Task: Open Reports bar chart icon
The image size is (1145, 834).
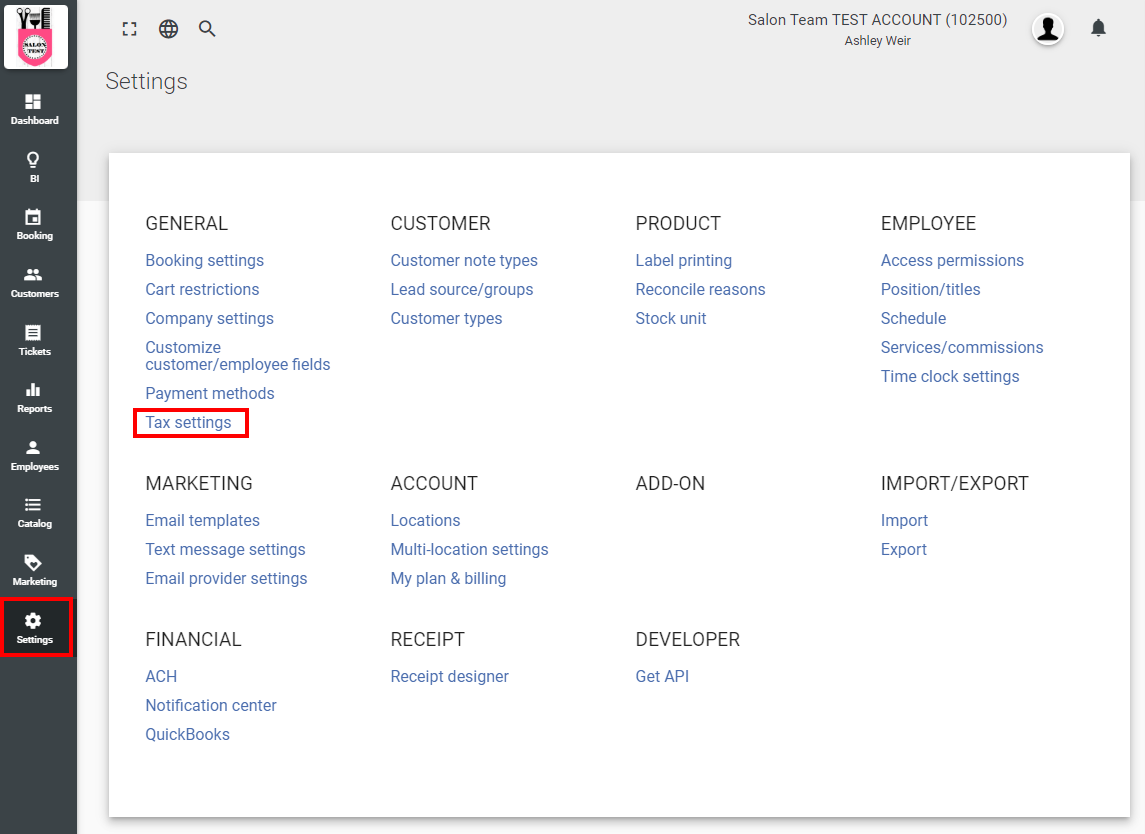Action: [x=34, y=397]
